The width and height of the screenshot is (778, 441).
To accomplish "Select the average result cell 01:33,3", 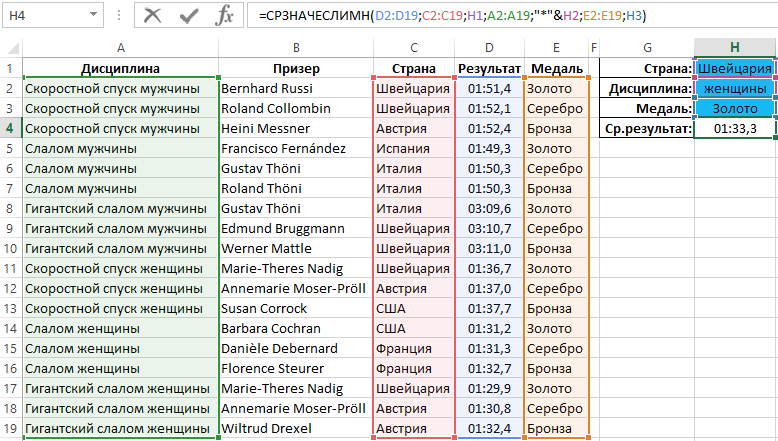I will tap(735, 128).
